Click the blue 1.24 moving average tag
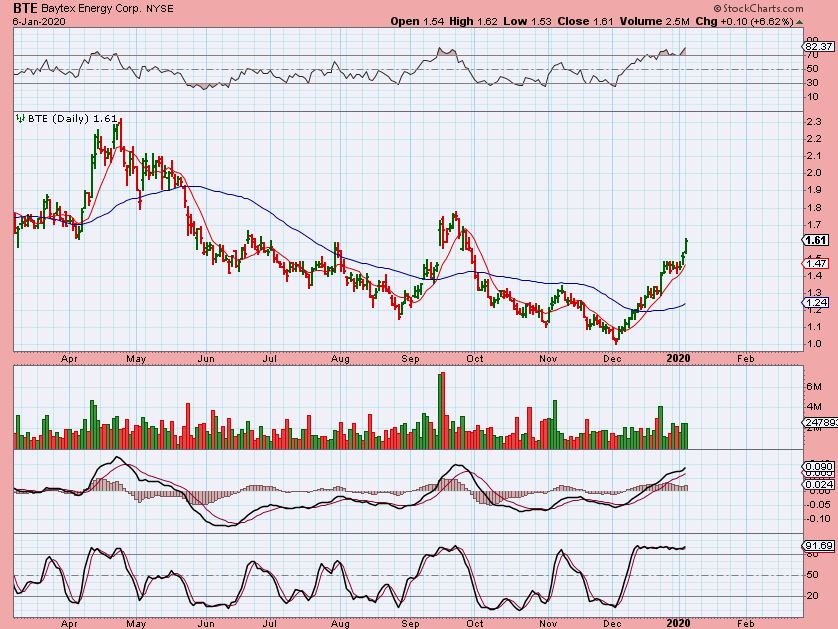Screen dimensions: 838x629 coord(816,302)
